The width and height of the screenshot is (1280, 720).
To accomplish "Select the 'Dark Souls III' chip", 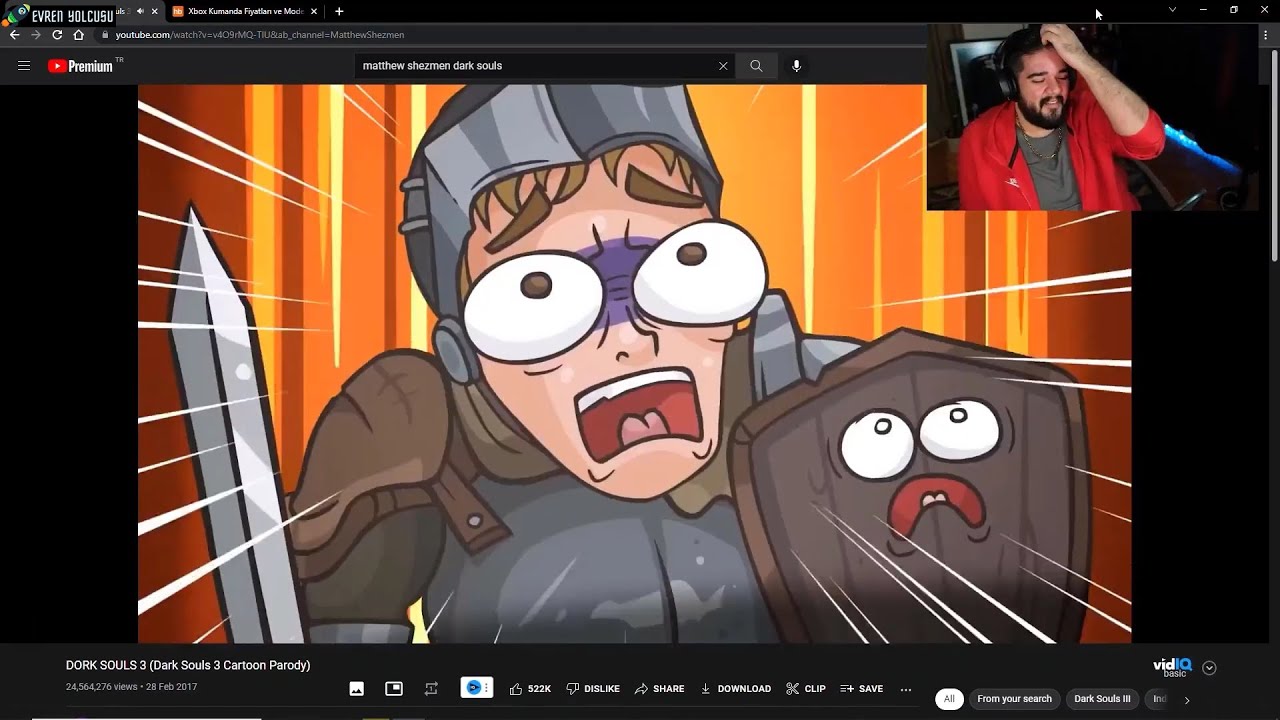I will (1102, 699).
